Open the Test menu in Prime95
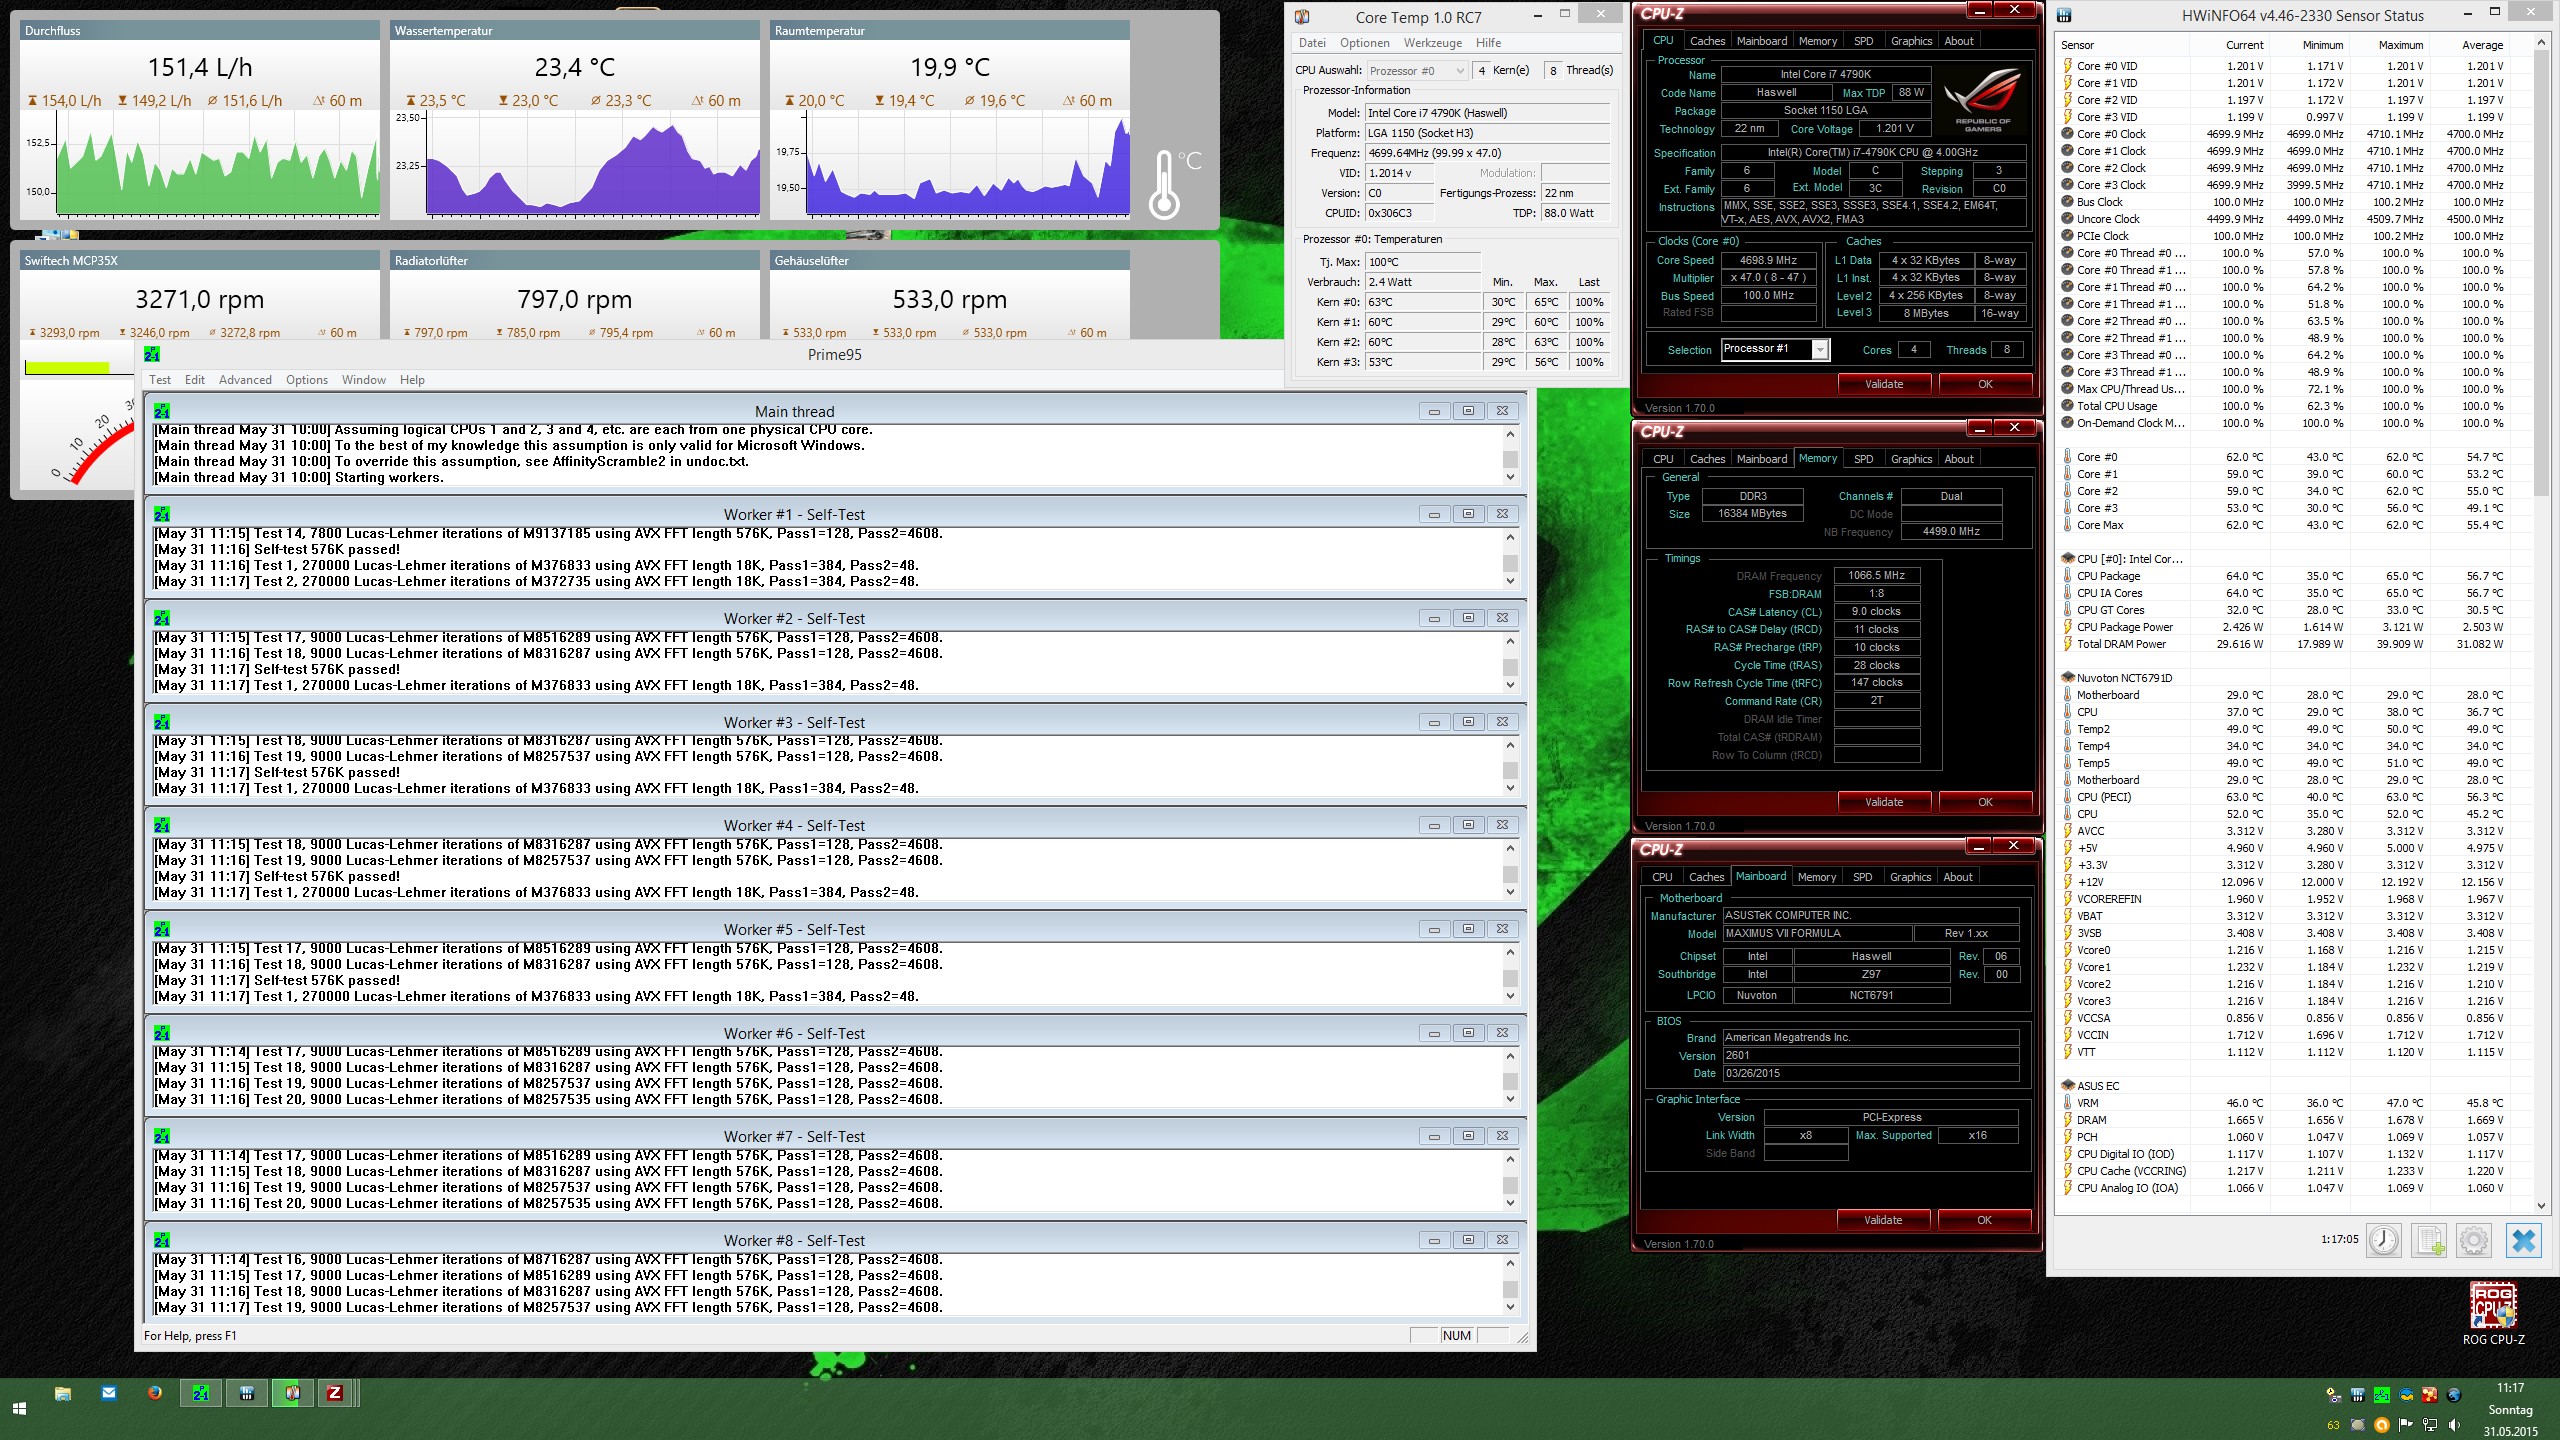The image size is (2560, 1440). click(x=160, y=380)
